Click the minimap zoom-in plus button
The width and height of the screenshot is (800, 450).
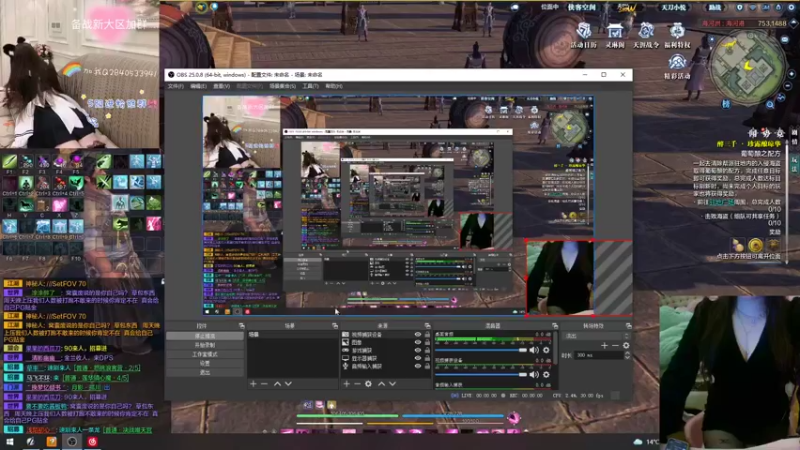791,73
